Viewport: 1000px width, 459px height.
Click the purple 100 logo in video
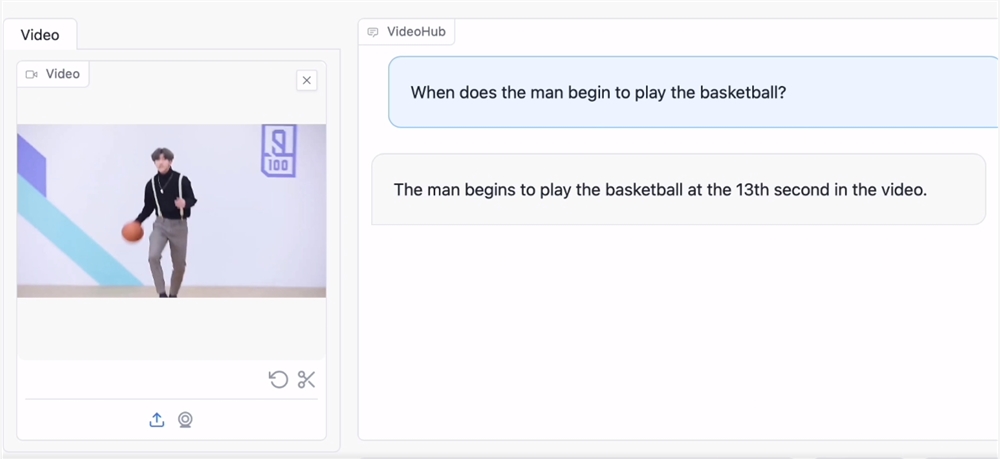(x=278, y=151)
